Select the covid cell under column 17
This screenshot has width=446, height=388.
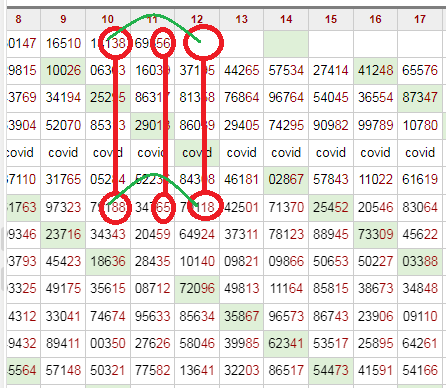coord(420,153)
